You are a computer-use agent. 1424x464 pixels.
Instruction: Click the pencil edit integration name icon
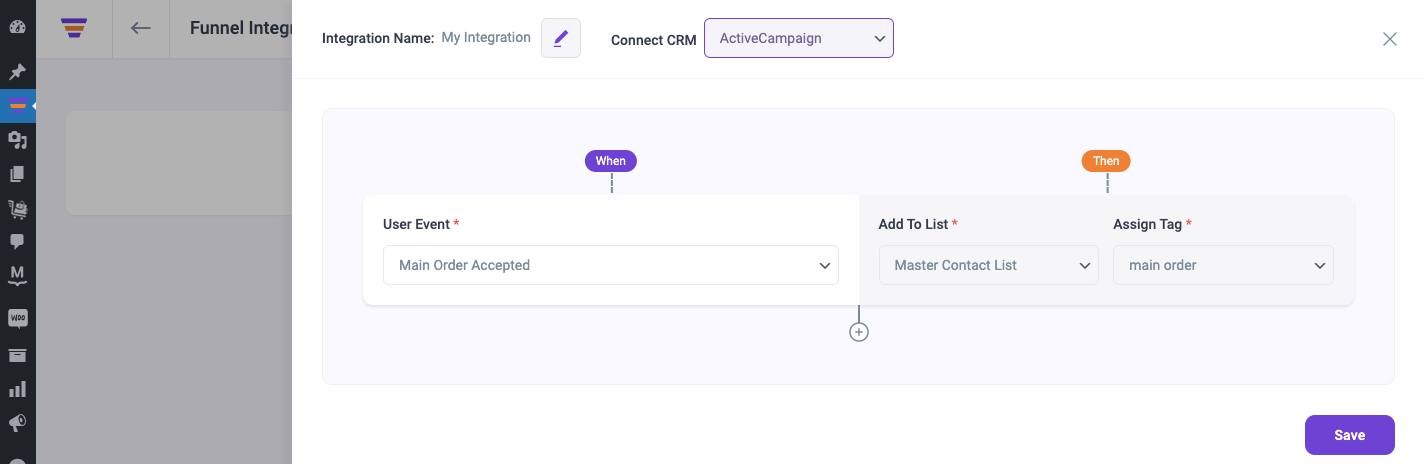[561, 38]
